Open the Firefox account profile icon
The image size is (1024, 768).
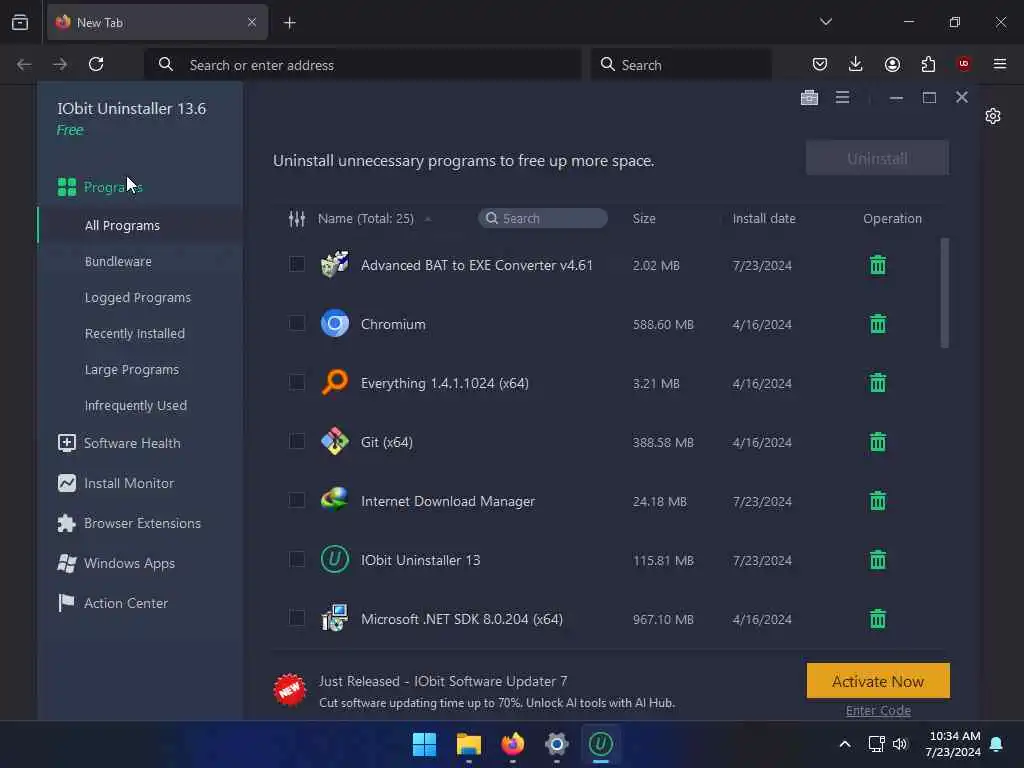[x=892, y=64]
